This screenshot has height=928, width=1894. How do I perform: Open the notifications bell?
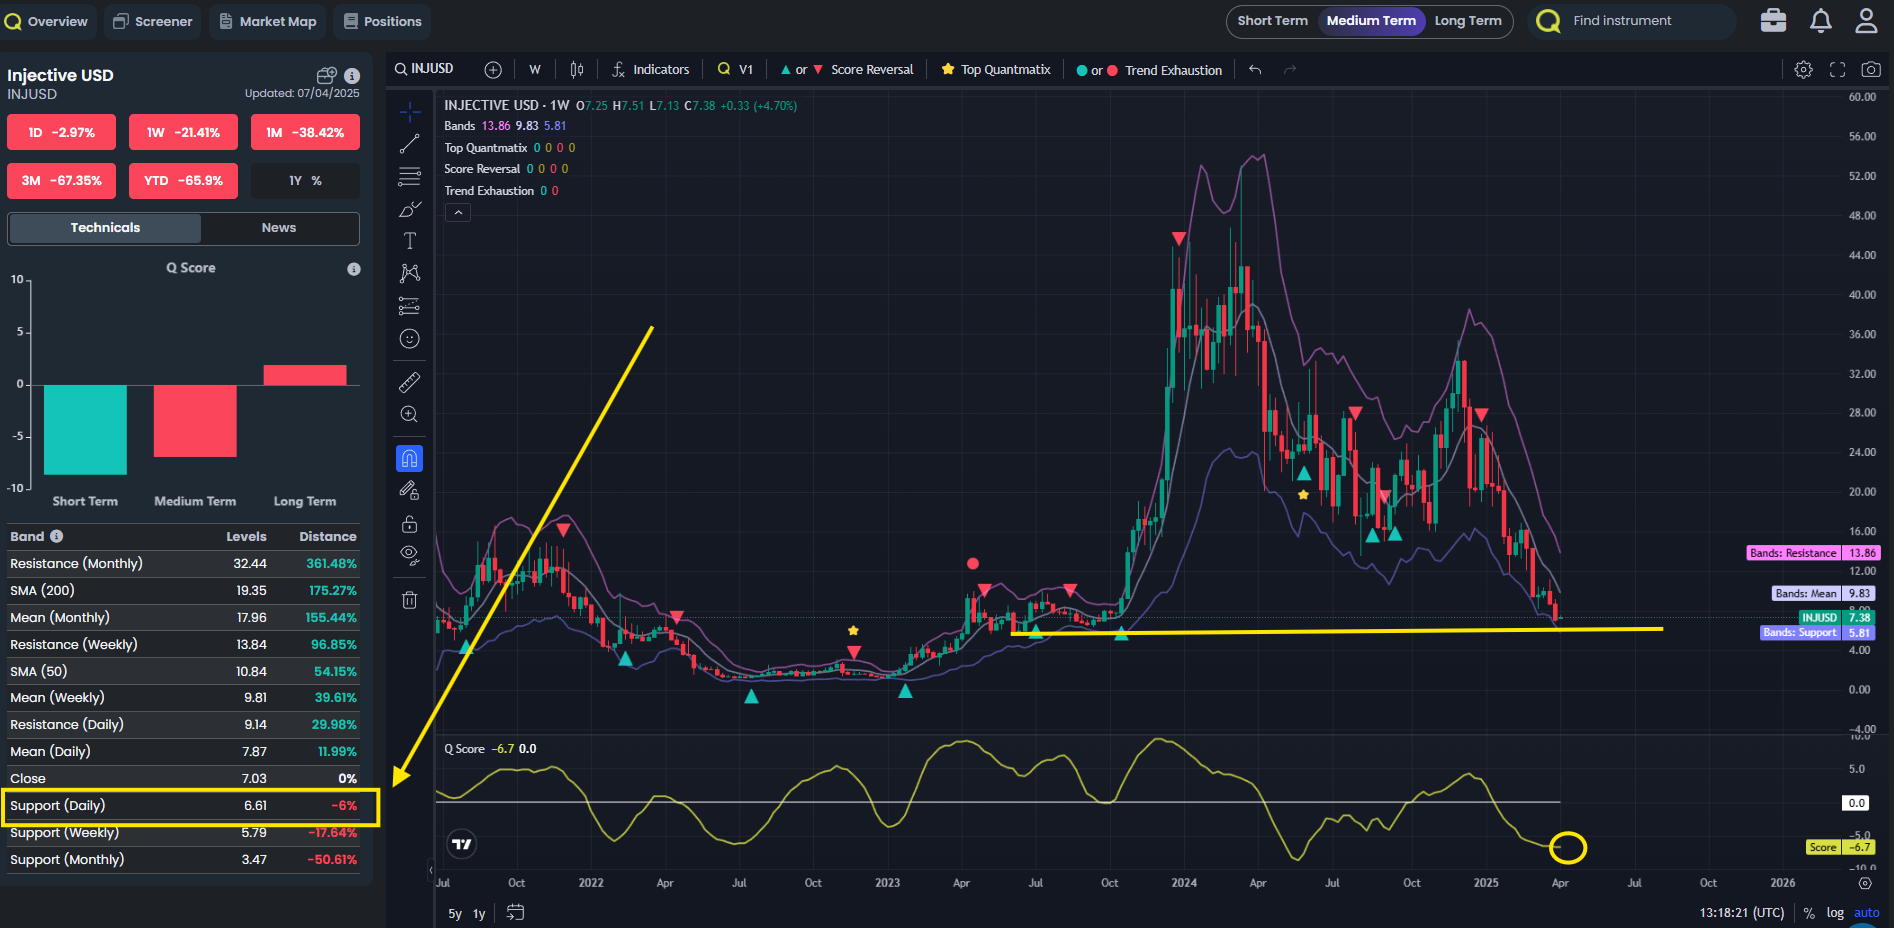pyautogui.click(x=1821, y=21)
